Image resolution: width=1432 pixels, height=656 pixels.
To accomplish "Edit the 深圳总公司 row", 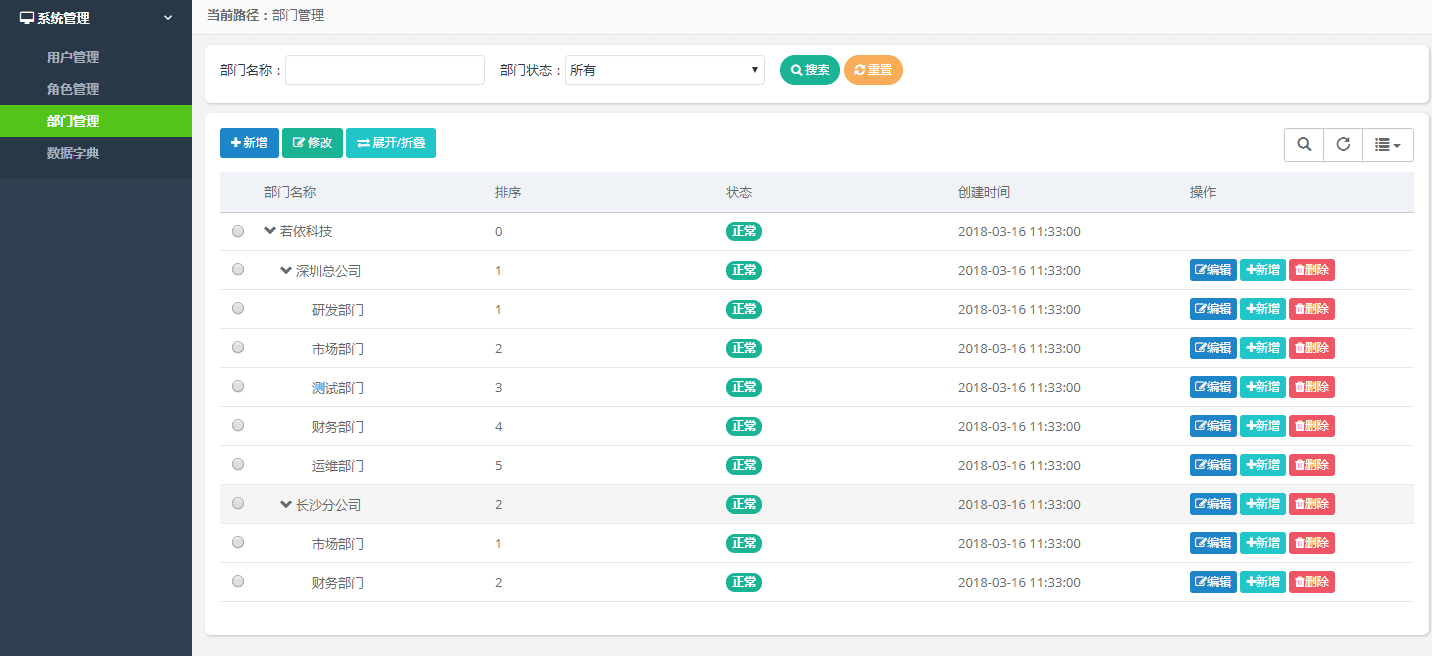I will click(x=1212, y=270).
